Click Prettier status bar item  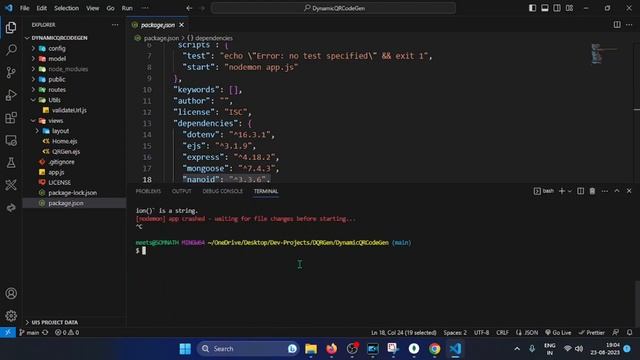(591, 333)
